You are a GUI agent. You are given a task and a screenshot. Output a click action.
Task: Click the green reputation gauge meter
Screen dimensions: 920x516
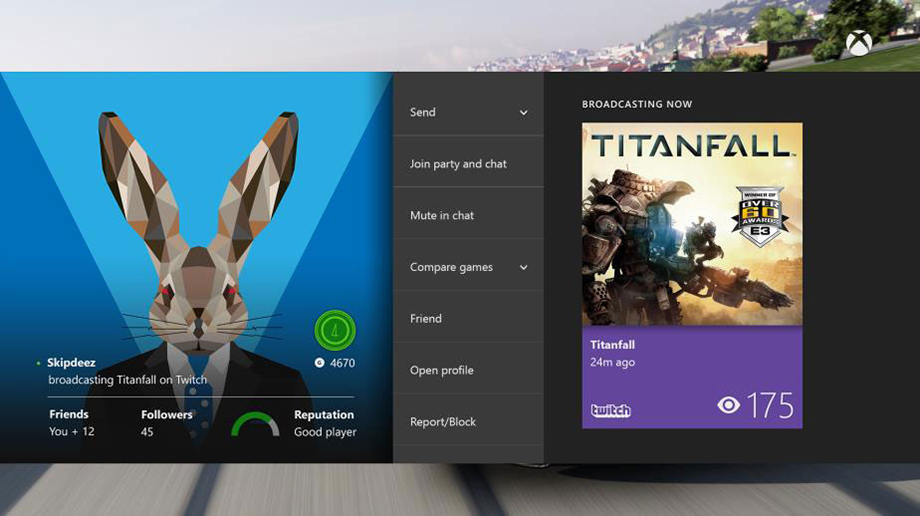pos(255,425)
